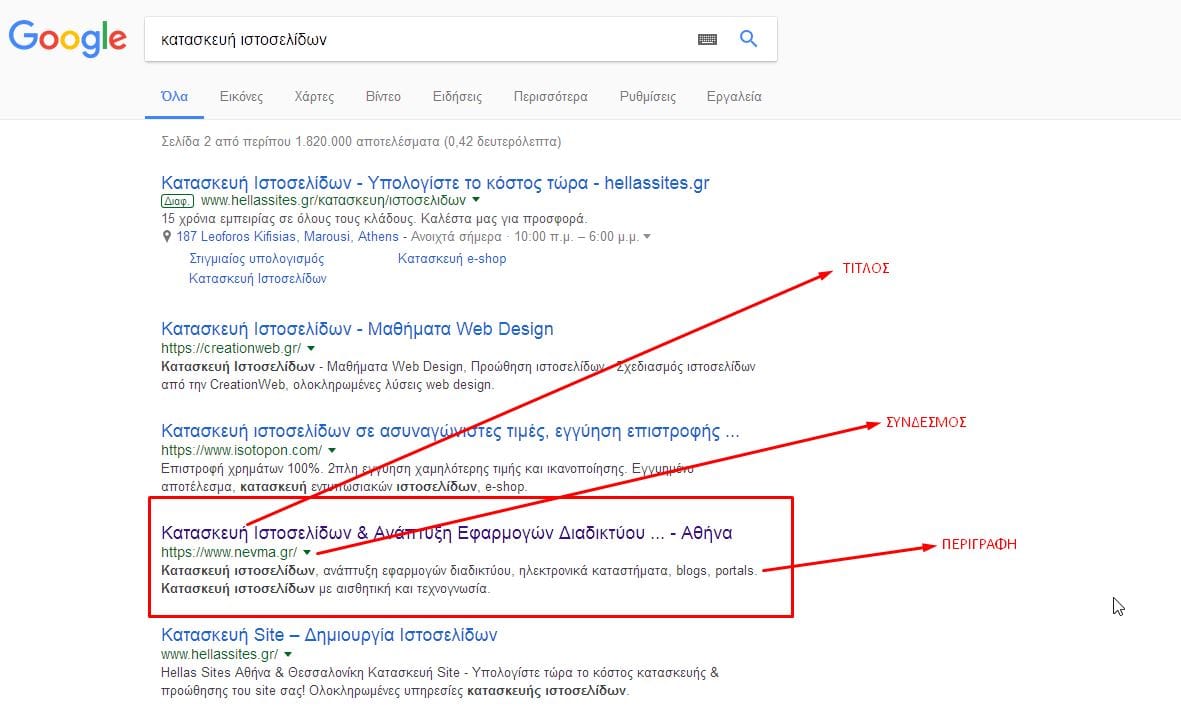Expand the arrow next to https://www.isotopon.com/
Image resolution: width=1181 pixels, height=710 pixels.
(332, 450)
